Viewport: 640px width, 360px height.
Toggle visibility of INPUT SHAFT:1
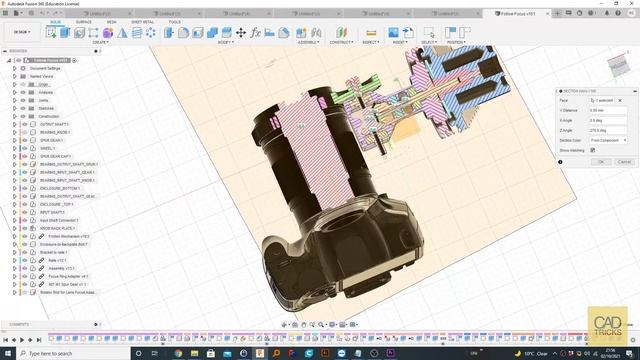[24, 212]
